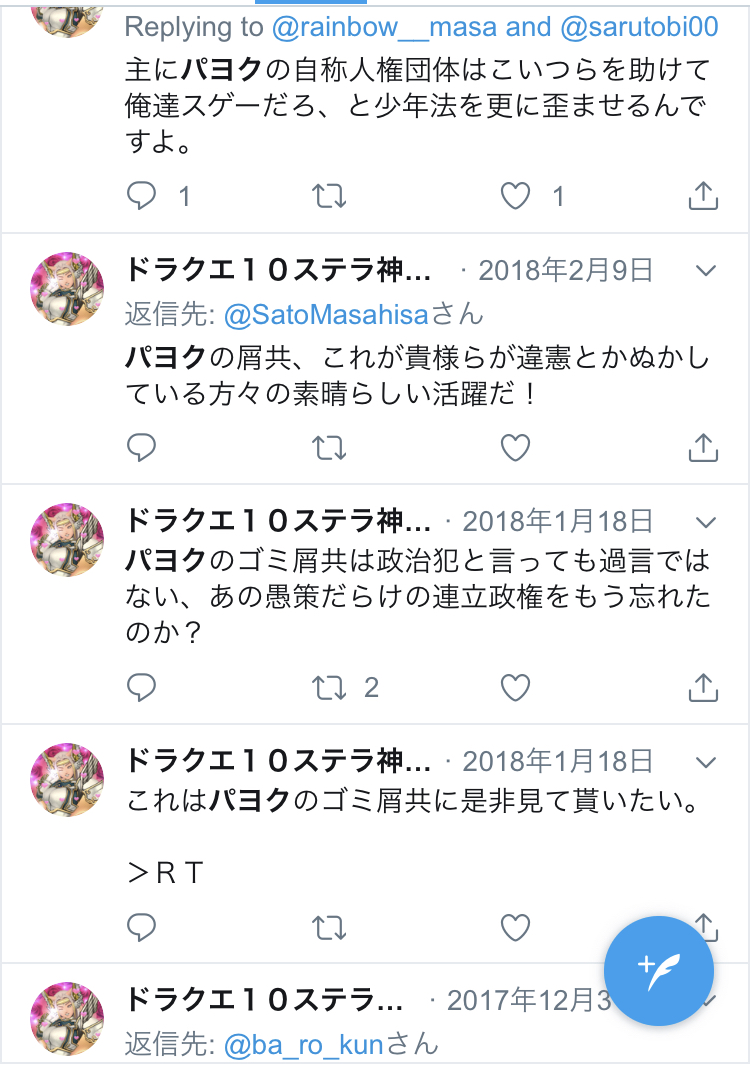Open the February 9 tweet options chevron
The image size is (750, 1068).
point(706,271)
